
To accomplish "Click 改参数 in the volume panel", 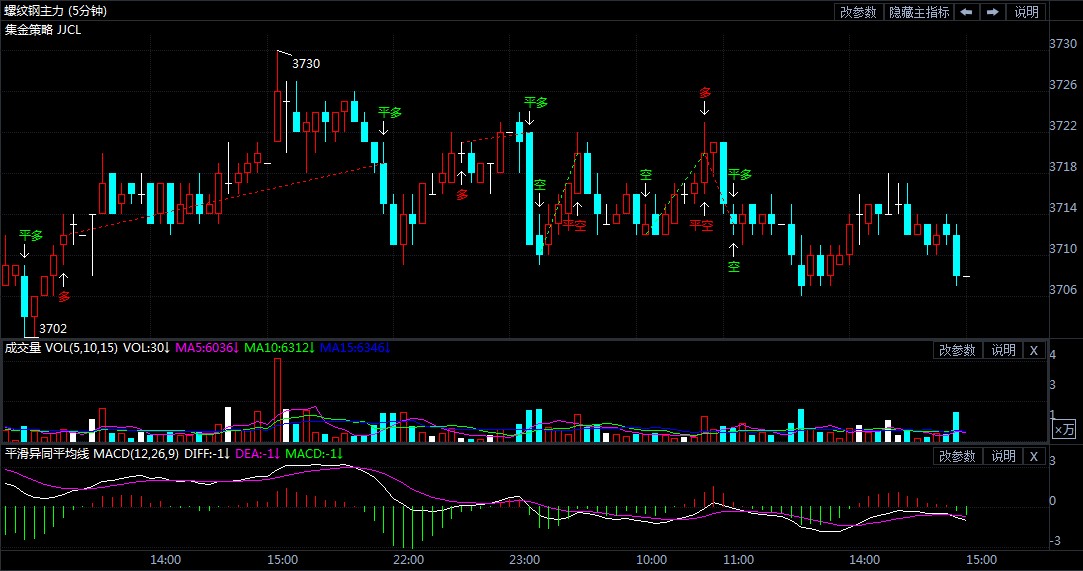I will (956, 350).
